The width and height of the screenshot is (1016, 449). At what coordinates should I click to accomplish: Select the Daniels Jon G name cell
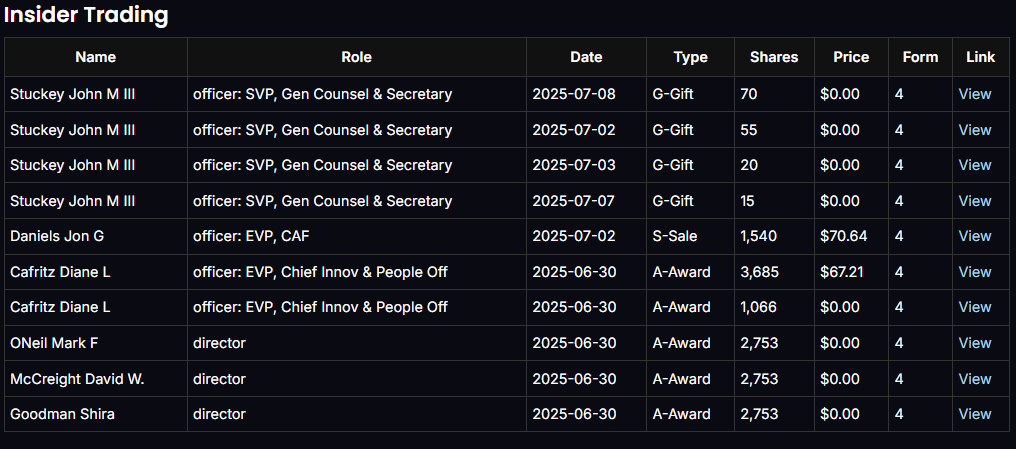(57, 236)
